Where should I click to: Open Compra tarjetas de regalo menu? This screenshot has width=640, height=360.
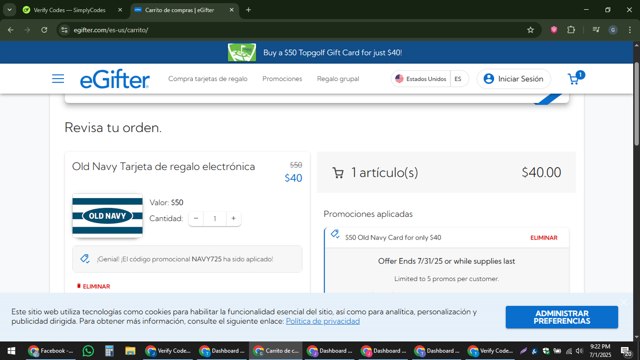208,79
